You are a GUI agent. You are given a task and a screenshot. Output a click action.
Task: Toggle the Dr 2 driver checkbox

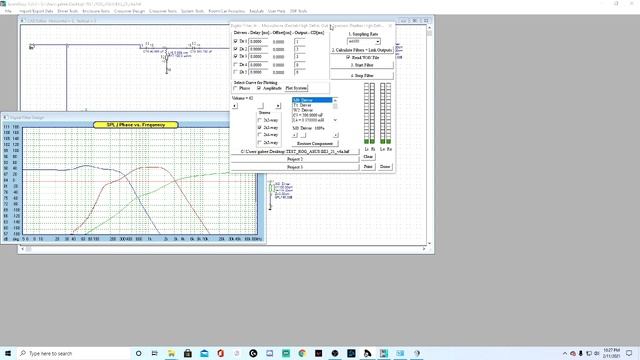tap(236, 49)
